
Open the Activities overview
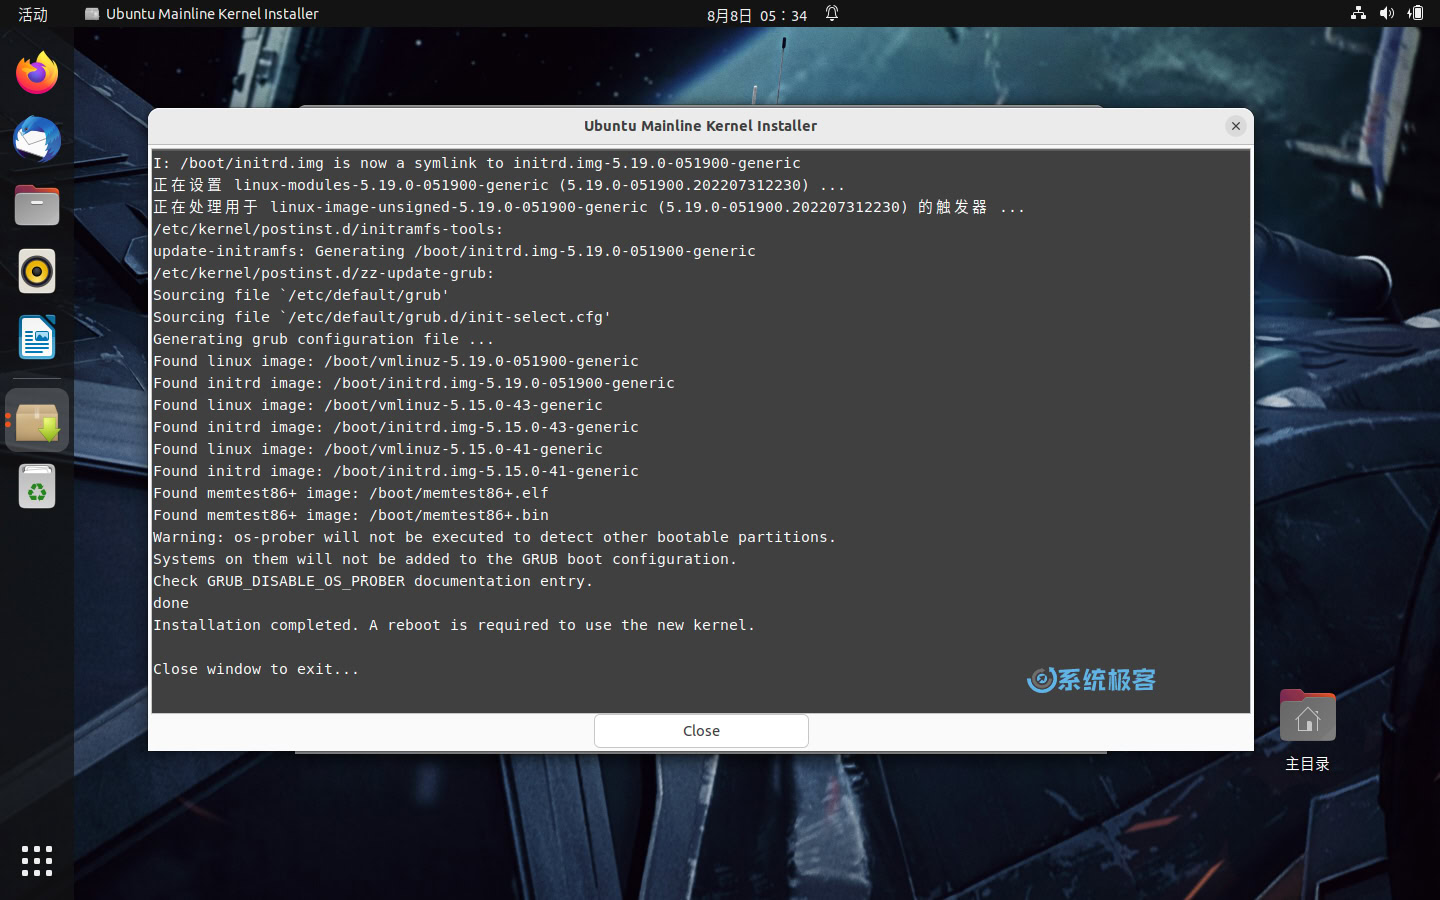point(33,14)
